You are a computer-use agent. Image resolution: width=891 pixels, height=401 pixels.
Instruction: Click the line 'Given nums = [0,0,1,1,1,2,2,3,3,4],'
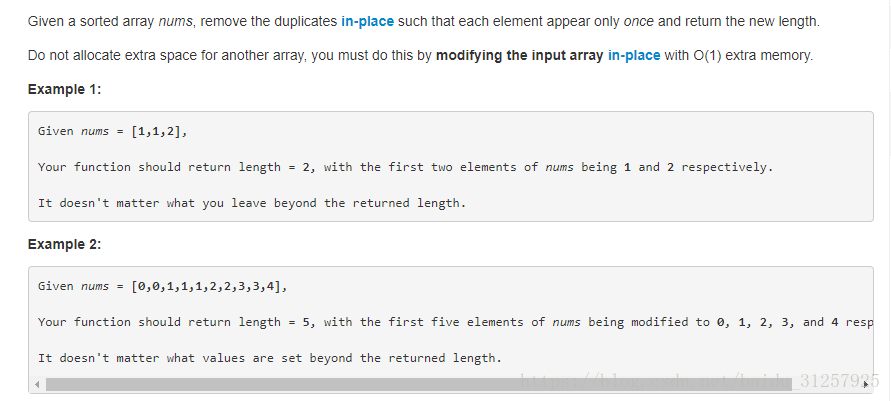163,286
